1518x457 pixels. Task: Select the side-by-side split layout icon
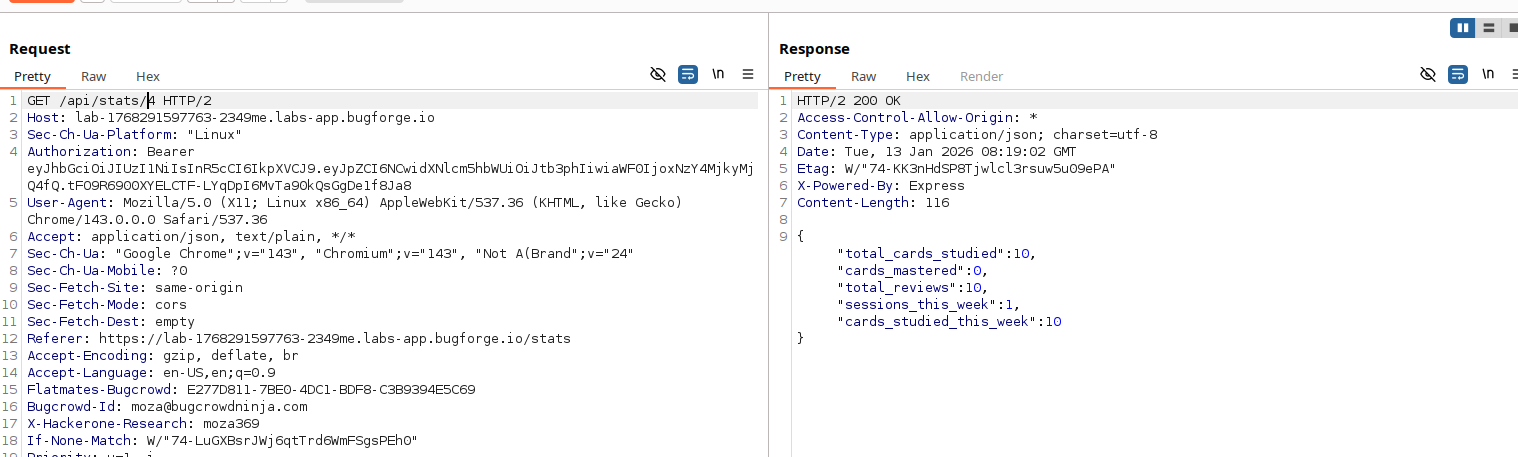pyautogui.click(x=1463, y=28)
